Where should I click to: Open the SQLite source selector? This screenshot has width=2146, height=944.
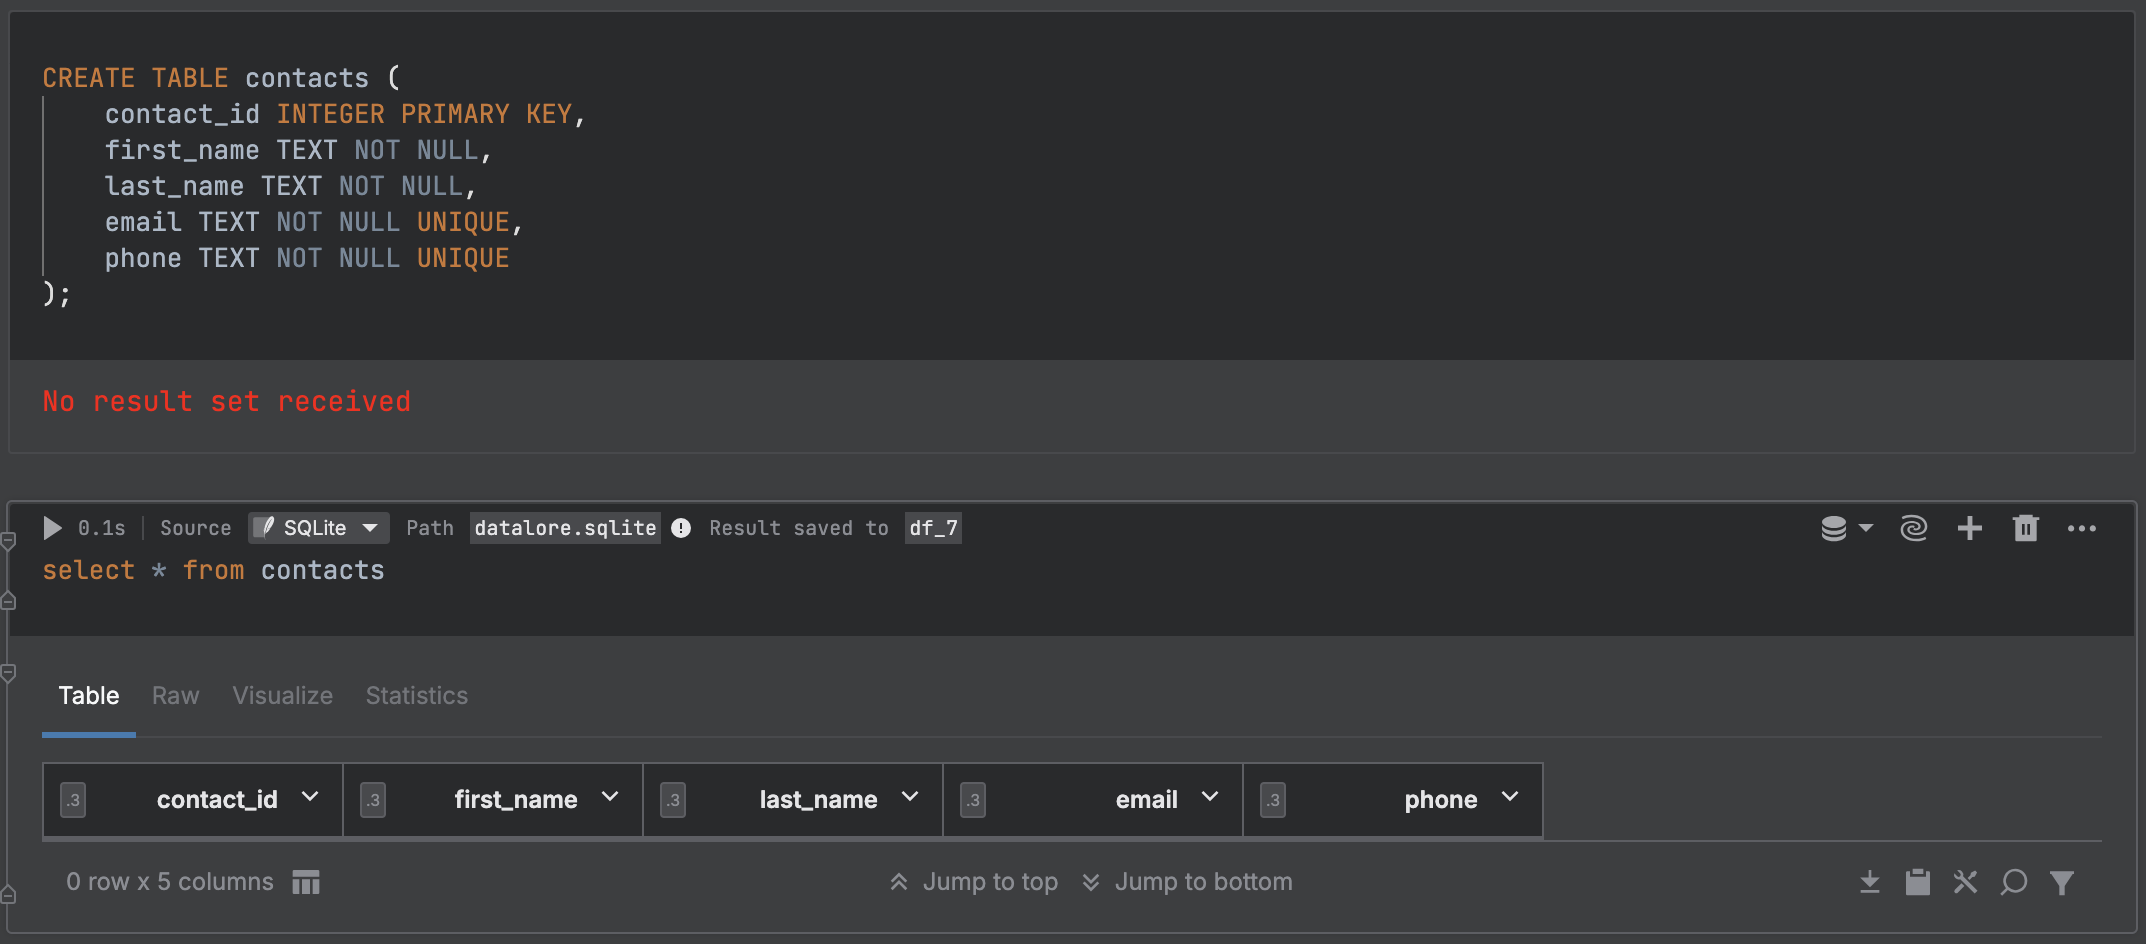(318, 528)
